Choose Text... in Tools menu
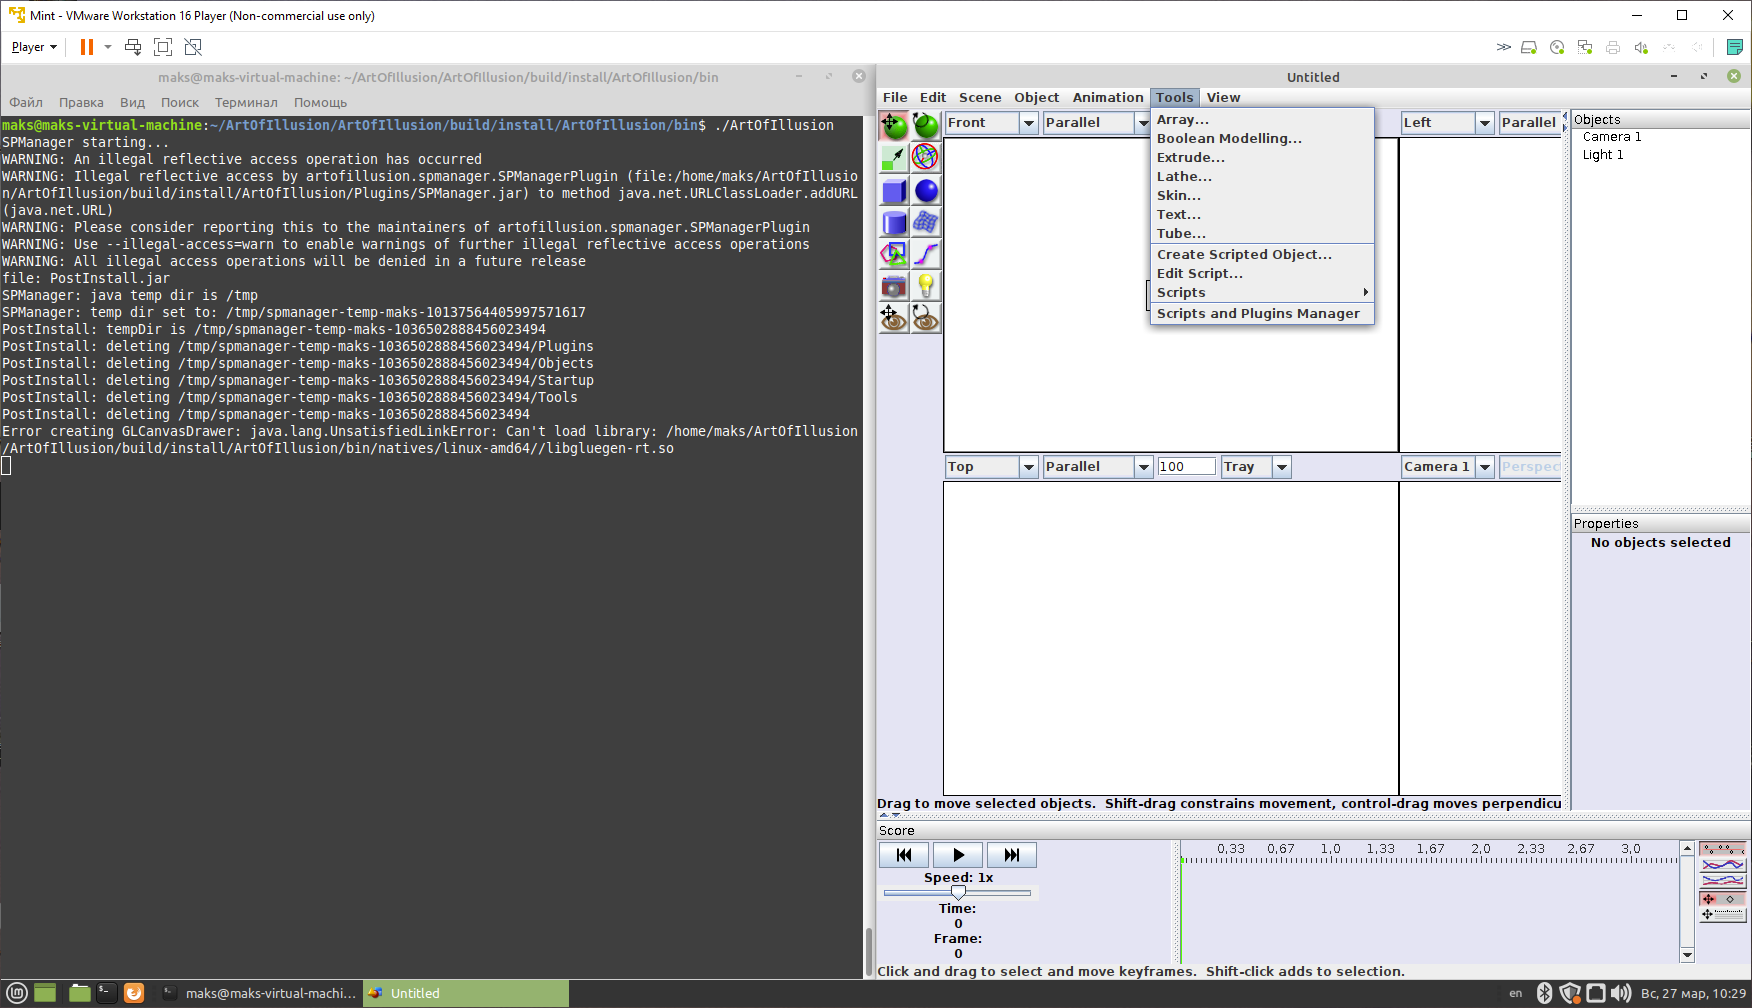This screenshot has height=1008, width=1752. 1262,214
